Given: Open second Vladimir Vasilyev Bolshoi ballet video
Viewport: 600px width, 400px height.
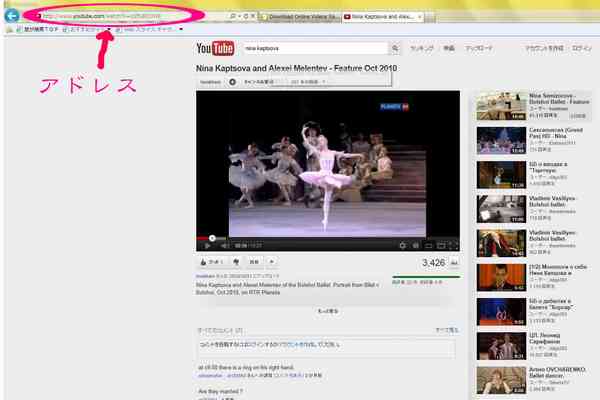Looking at the screenshot, I should 501,243.
